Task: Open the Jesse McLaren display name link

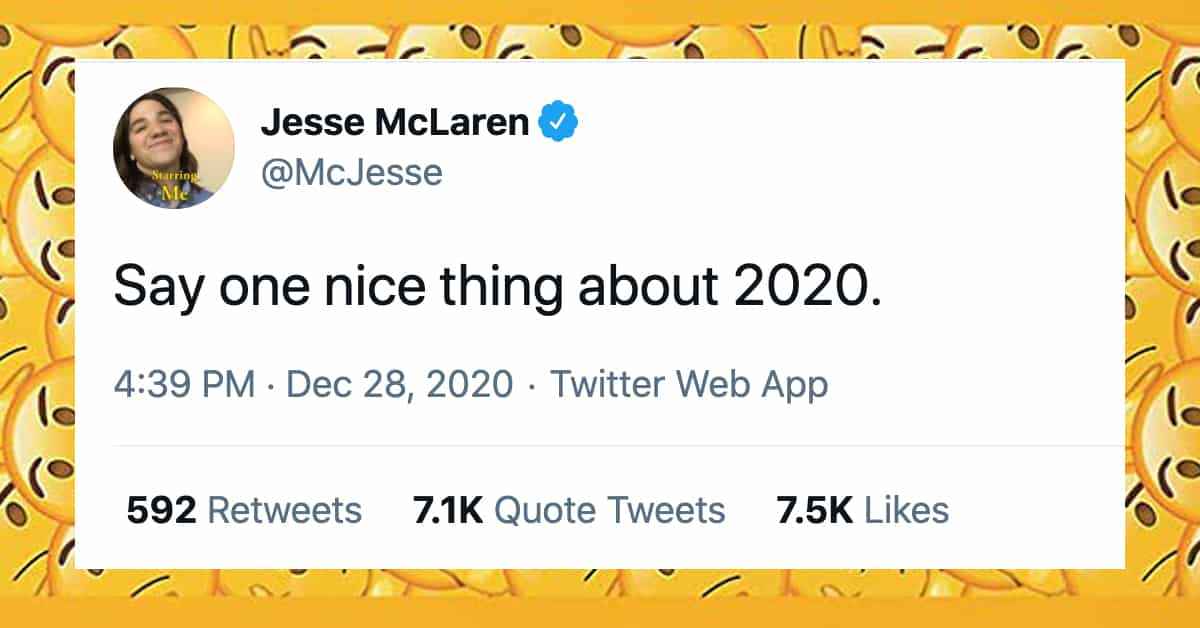Action: (394, 123)
